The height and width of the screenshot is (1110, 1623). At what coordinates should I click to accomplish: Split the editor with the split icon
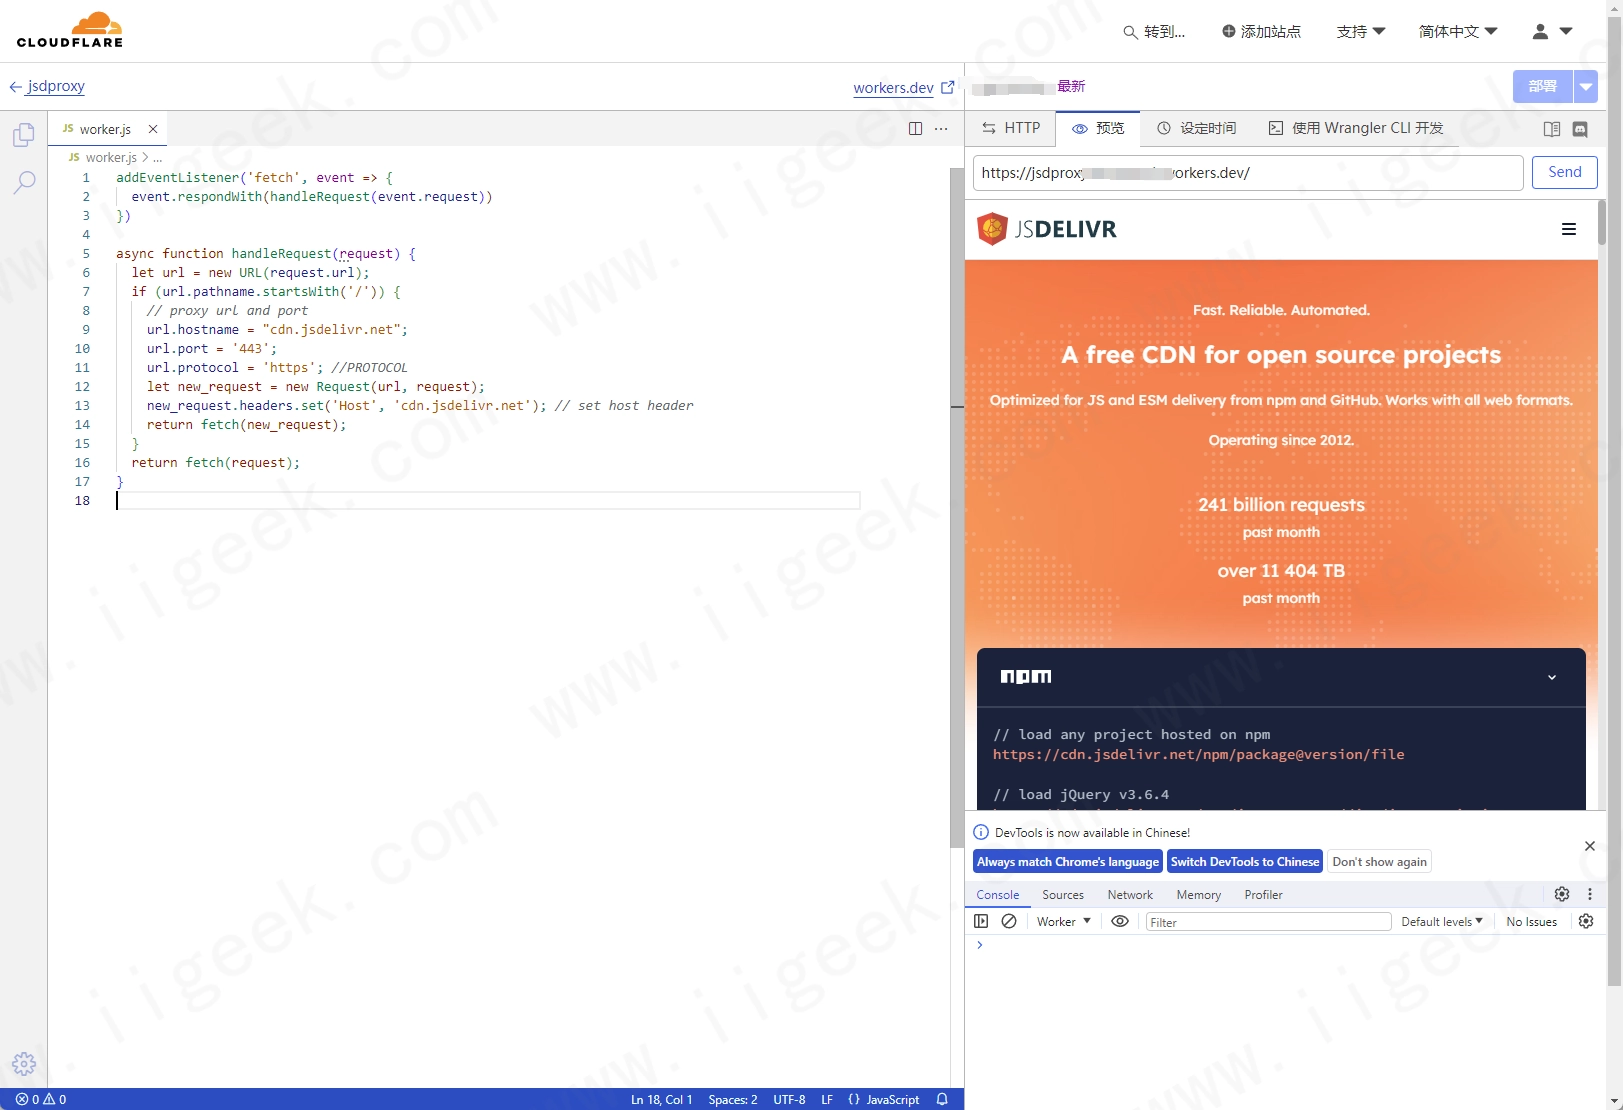[915, 129]
